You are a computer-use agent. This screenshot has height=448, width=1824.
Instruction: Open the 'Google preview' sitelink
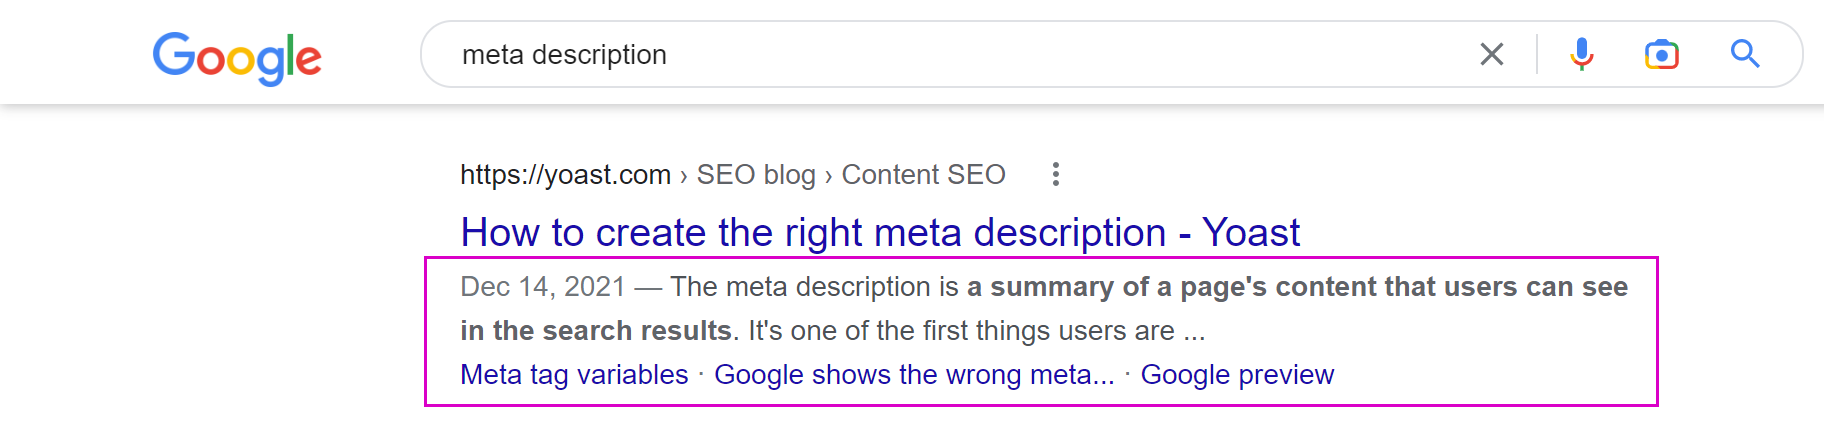tap(1237, 375)
